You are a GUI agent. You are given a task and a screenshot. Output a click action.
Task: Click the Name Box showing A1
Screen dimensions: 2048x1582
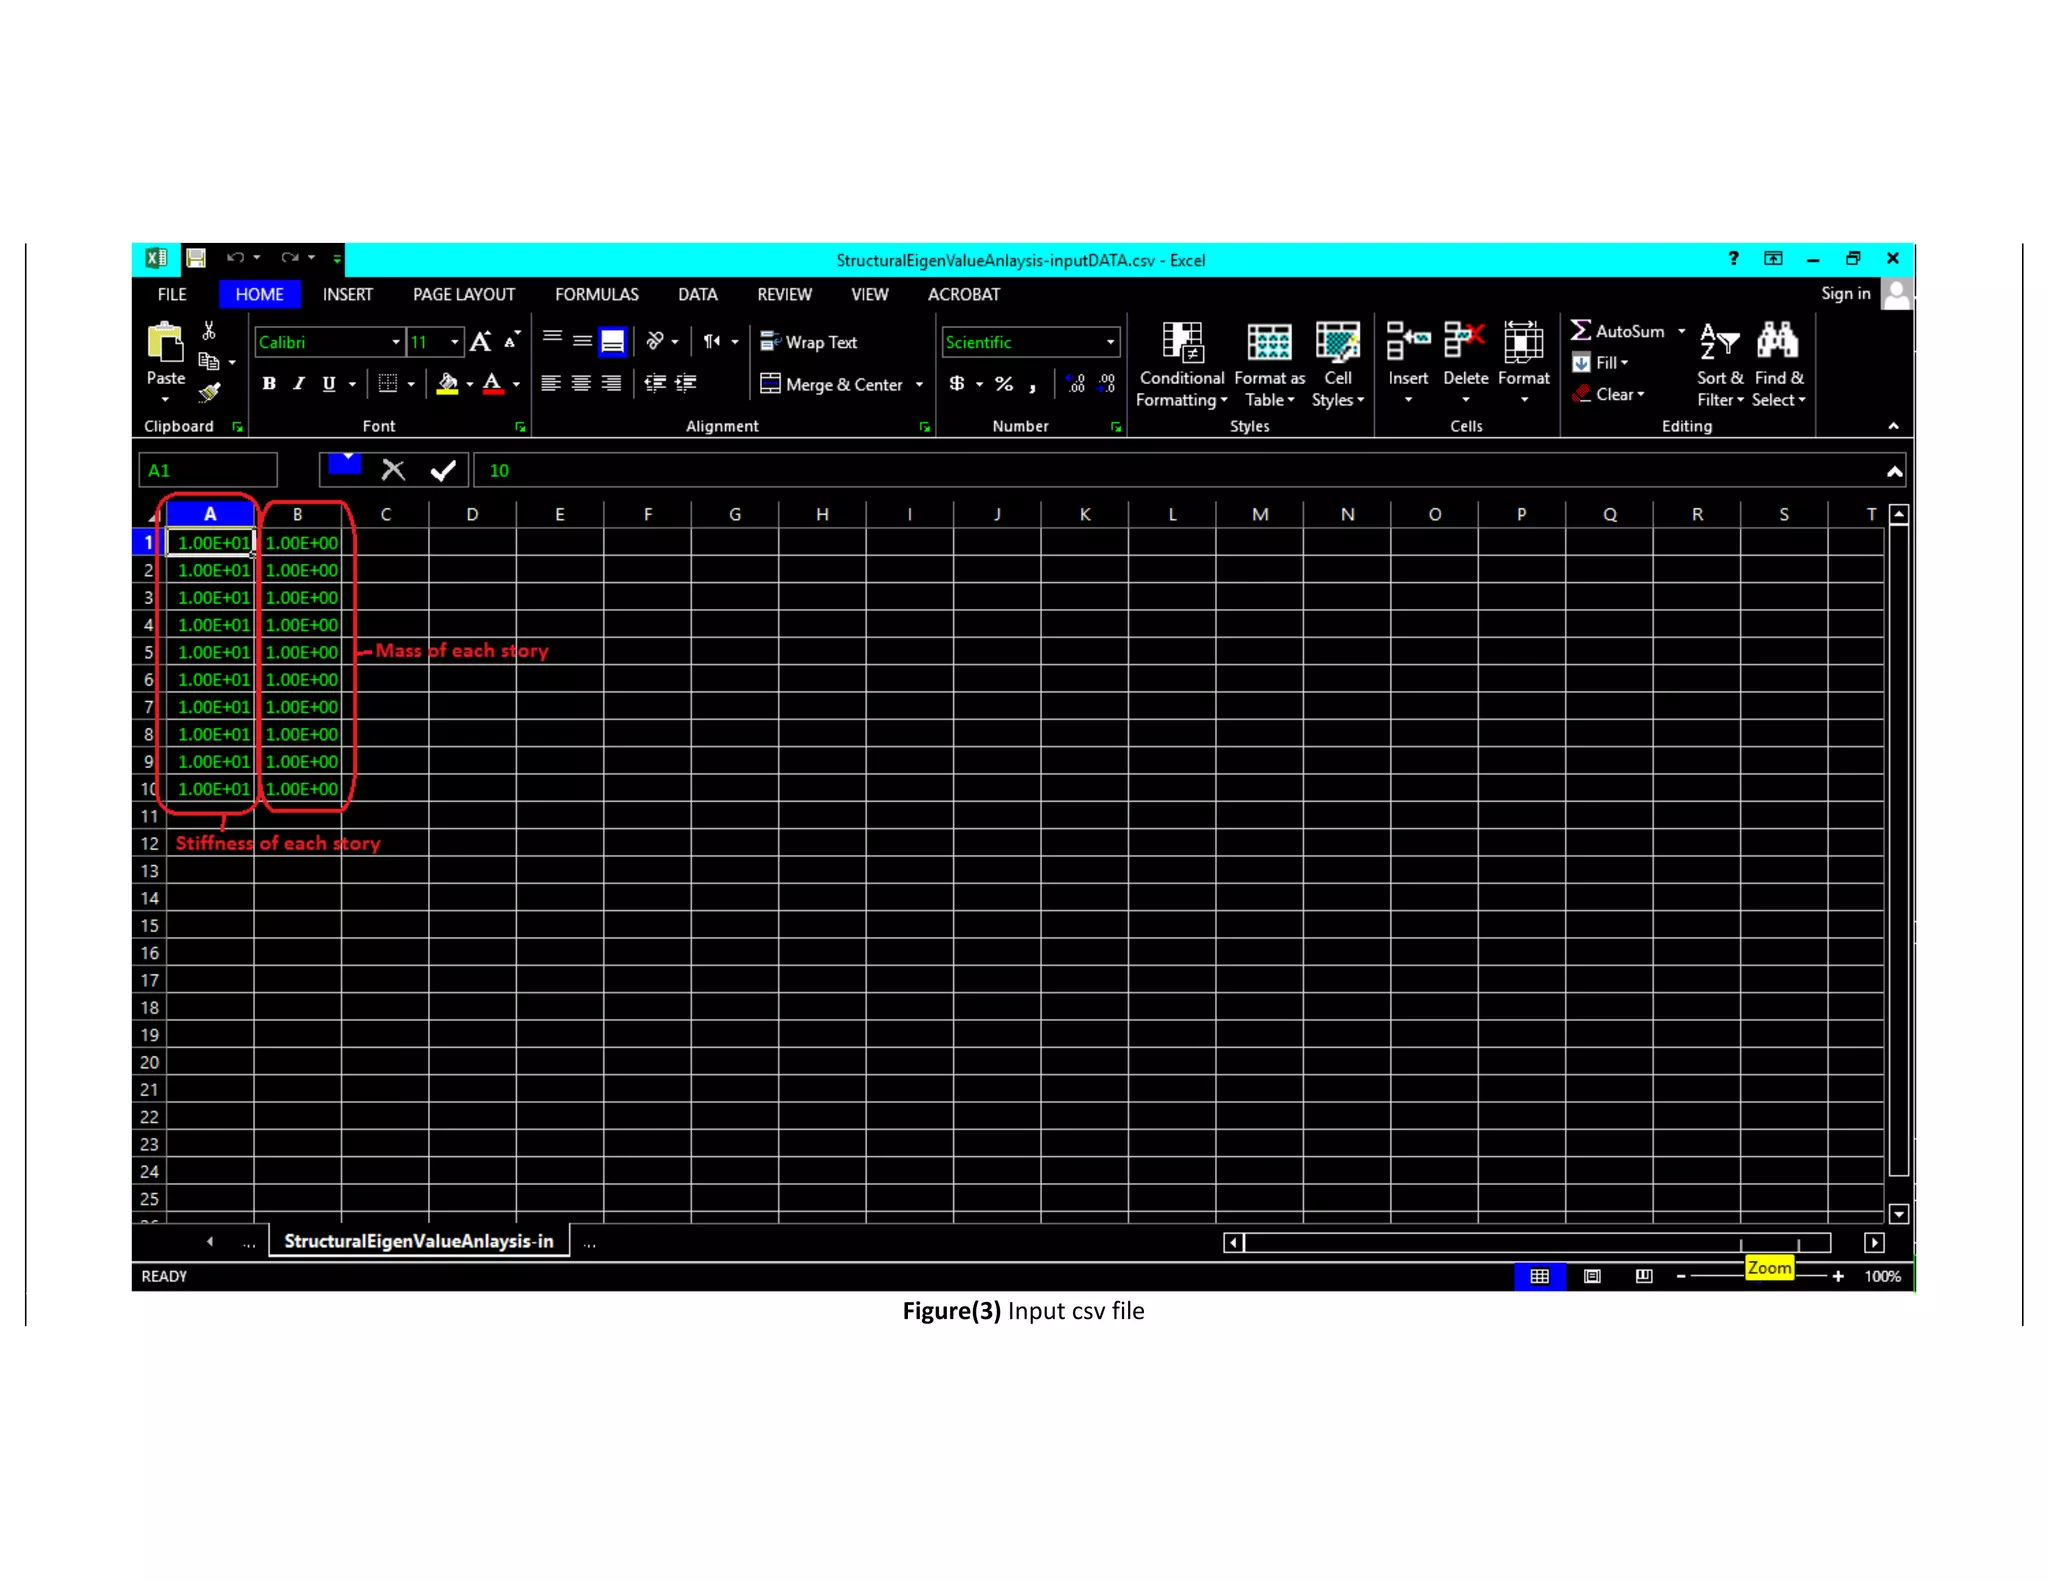(x=208, y=470)
